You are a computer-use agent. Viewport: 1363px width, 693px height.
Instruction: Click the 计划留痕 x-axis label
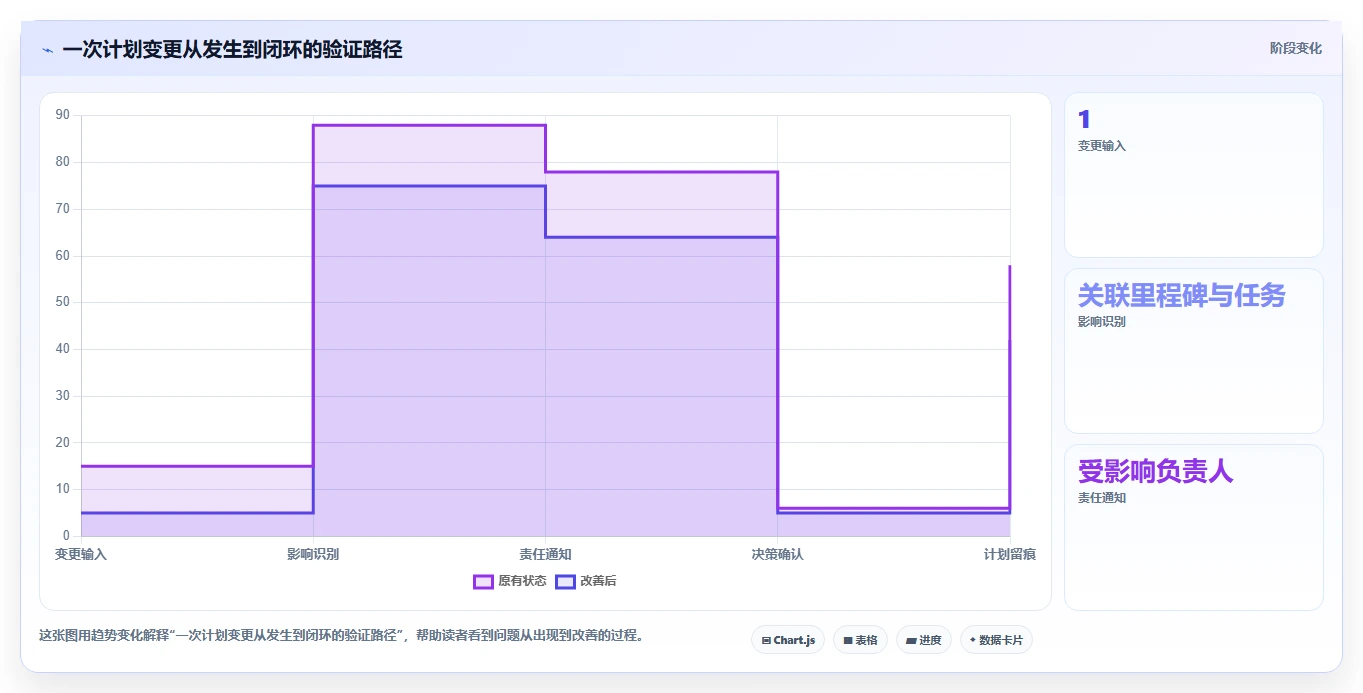coord(1009,554)
